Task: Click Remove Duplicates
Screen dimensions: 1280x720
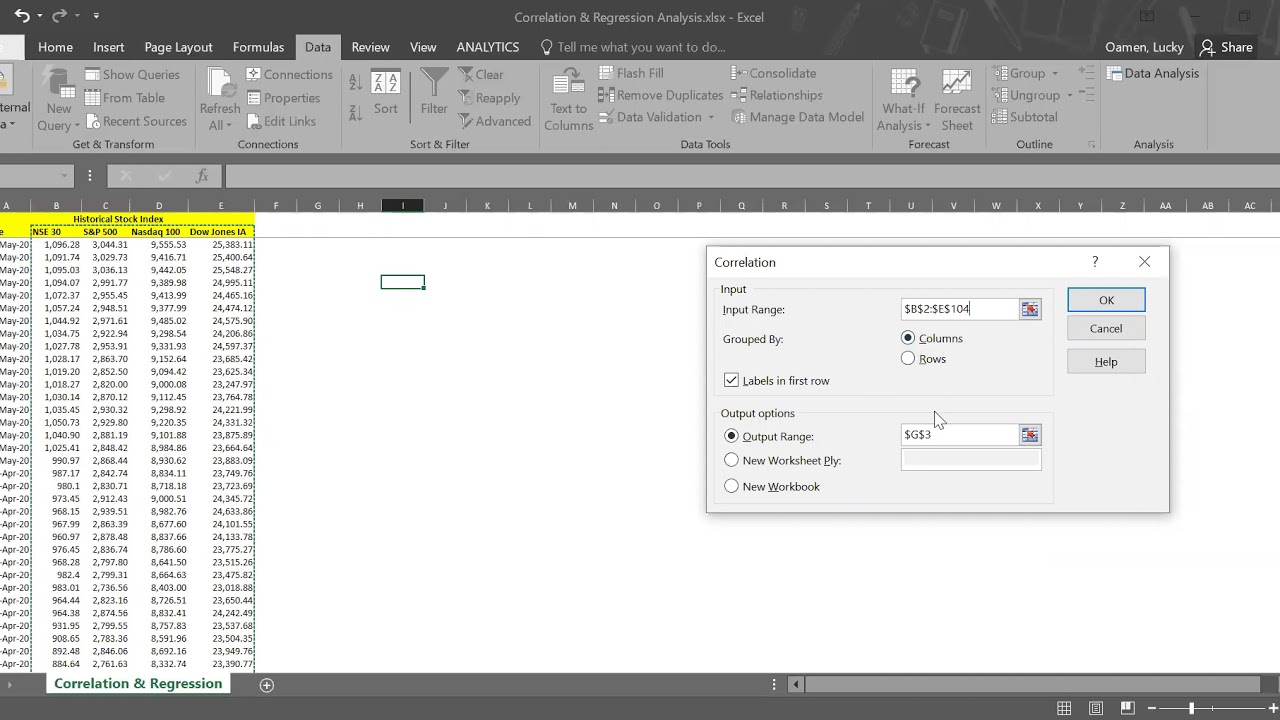Action: 661,95
